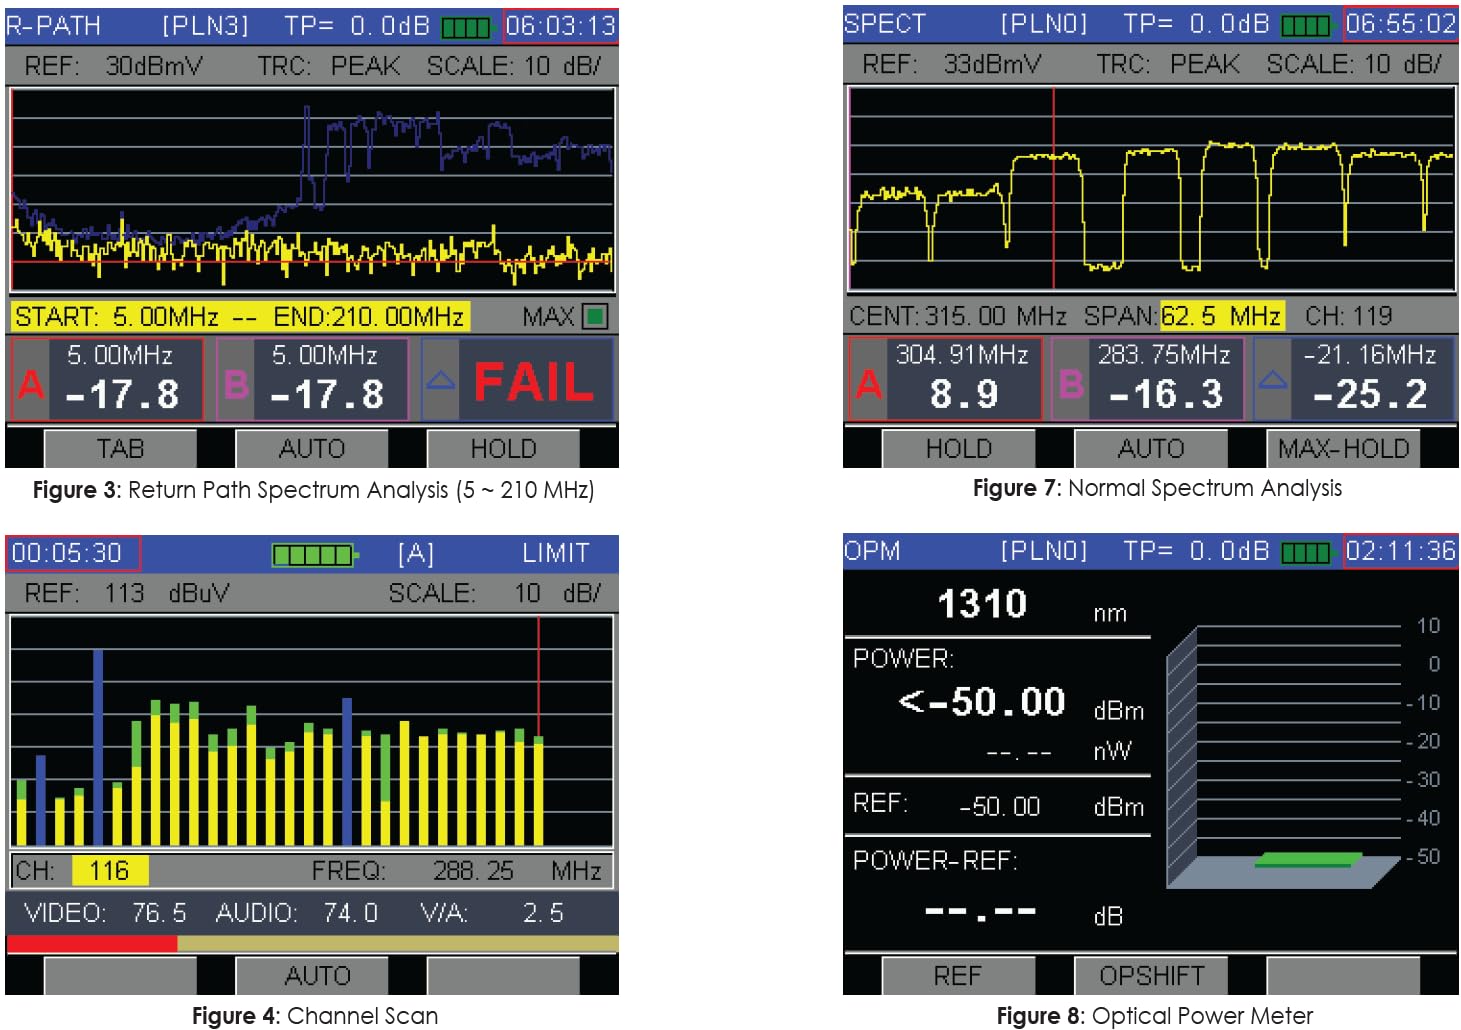Click the [PLN3] plan label

point(205,26)
